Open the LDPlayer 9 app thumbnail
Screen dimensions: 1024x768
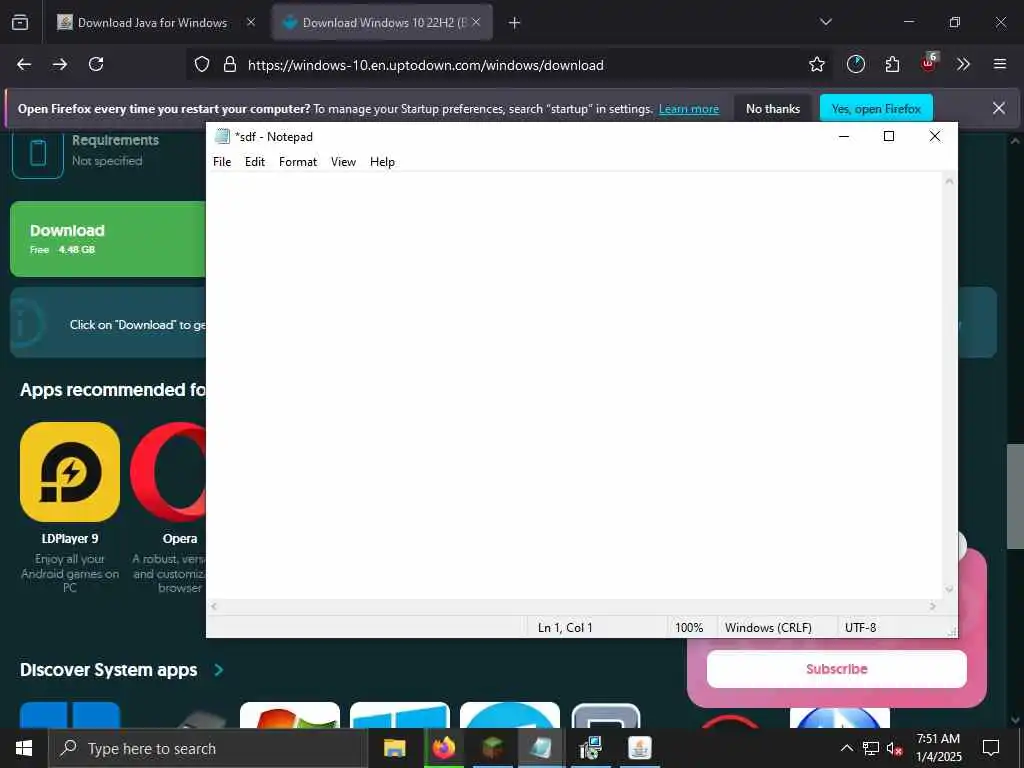pyautogui.click(x=70, y=472)
